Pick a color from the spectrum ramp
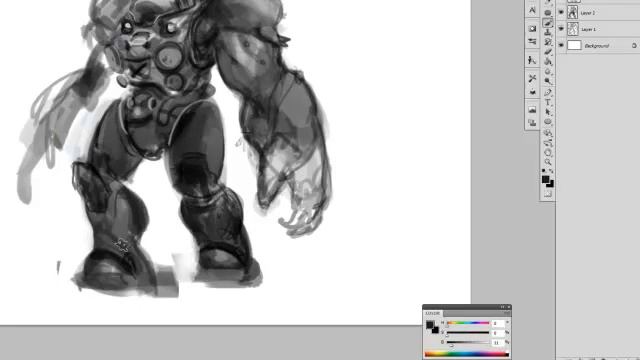 pyautogui.click(x=467, y=354)
